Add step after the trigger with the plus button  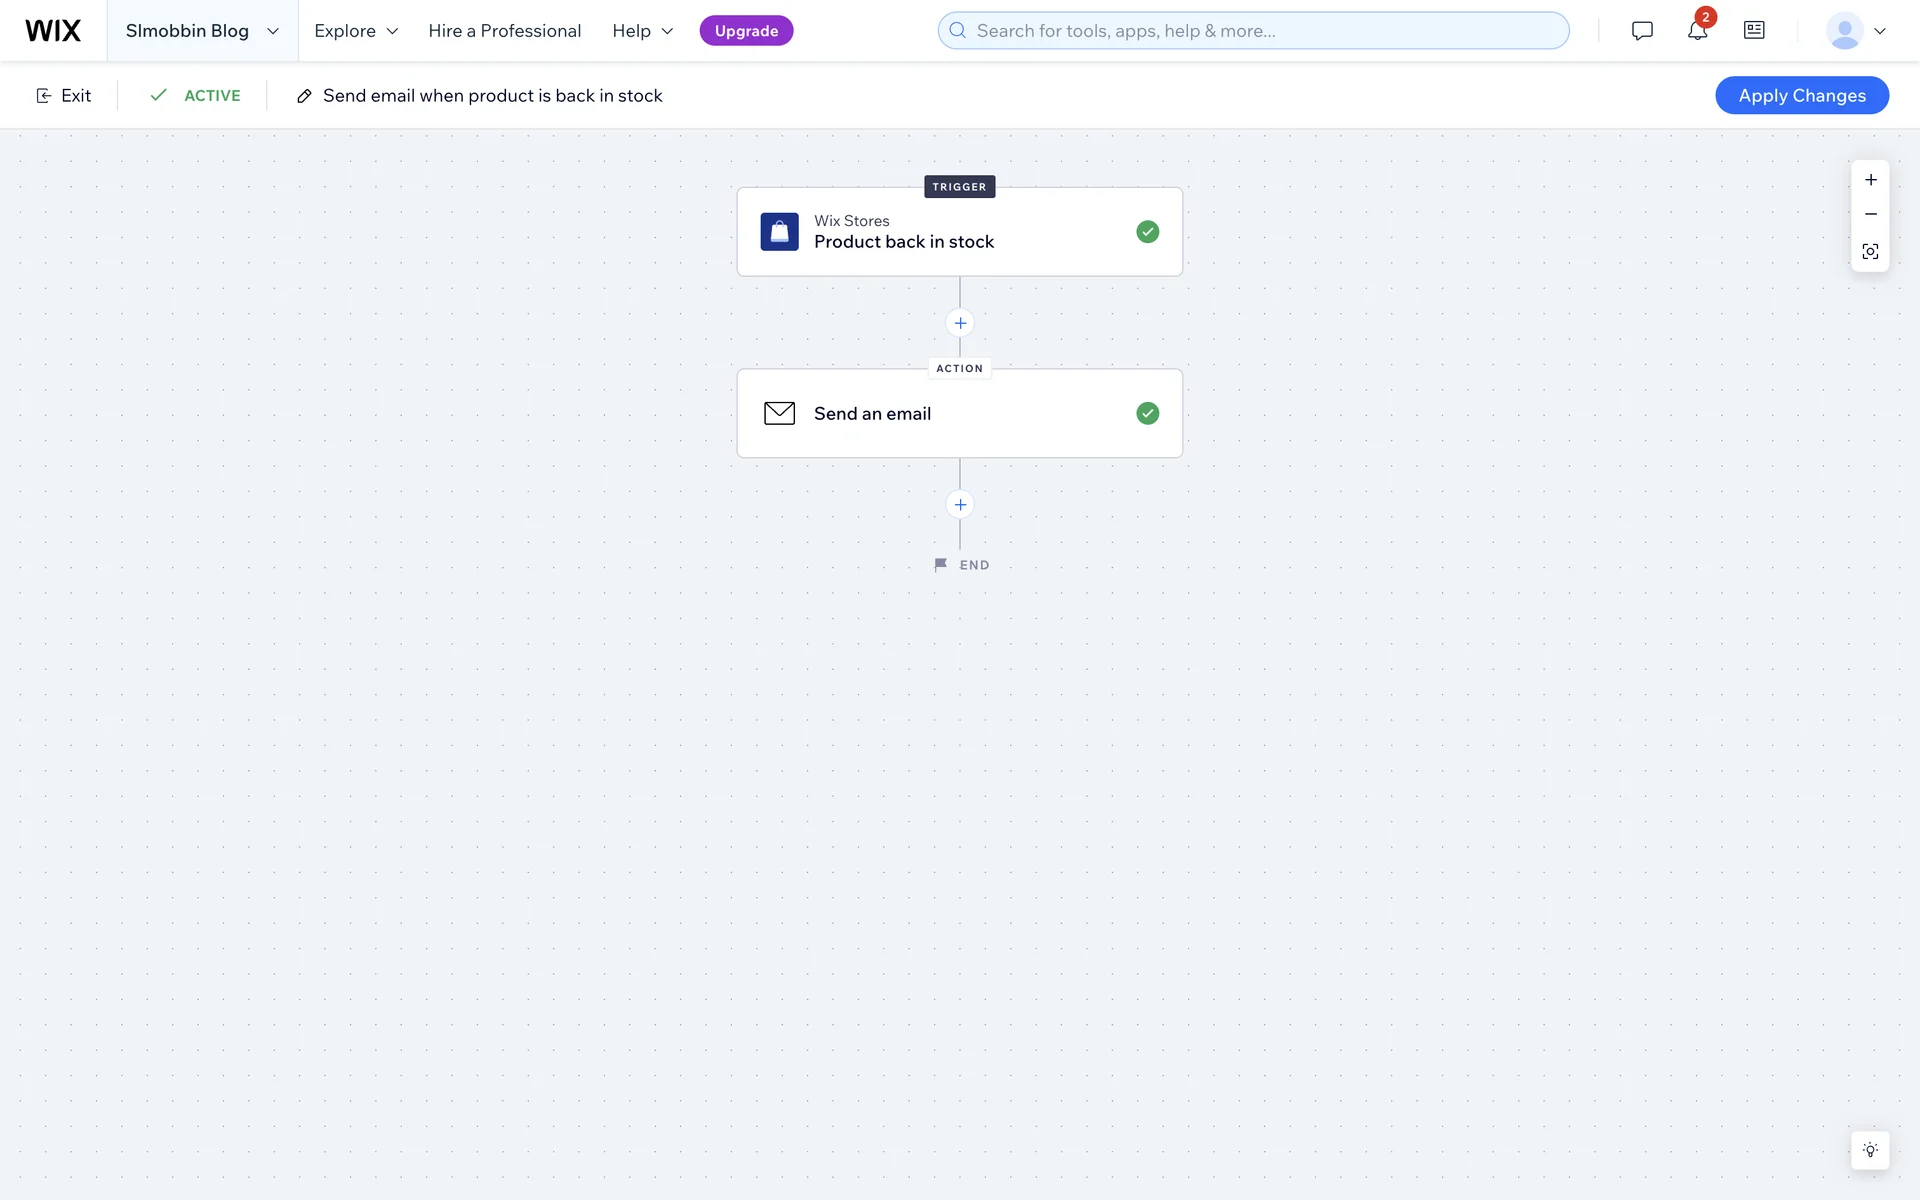[x=960, y=323]
